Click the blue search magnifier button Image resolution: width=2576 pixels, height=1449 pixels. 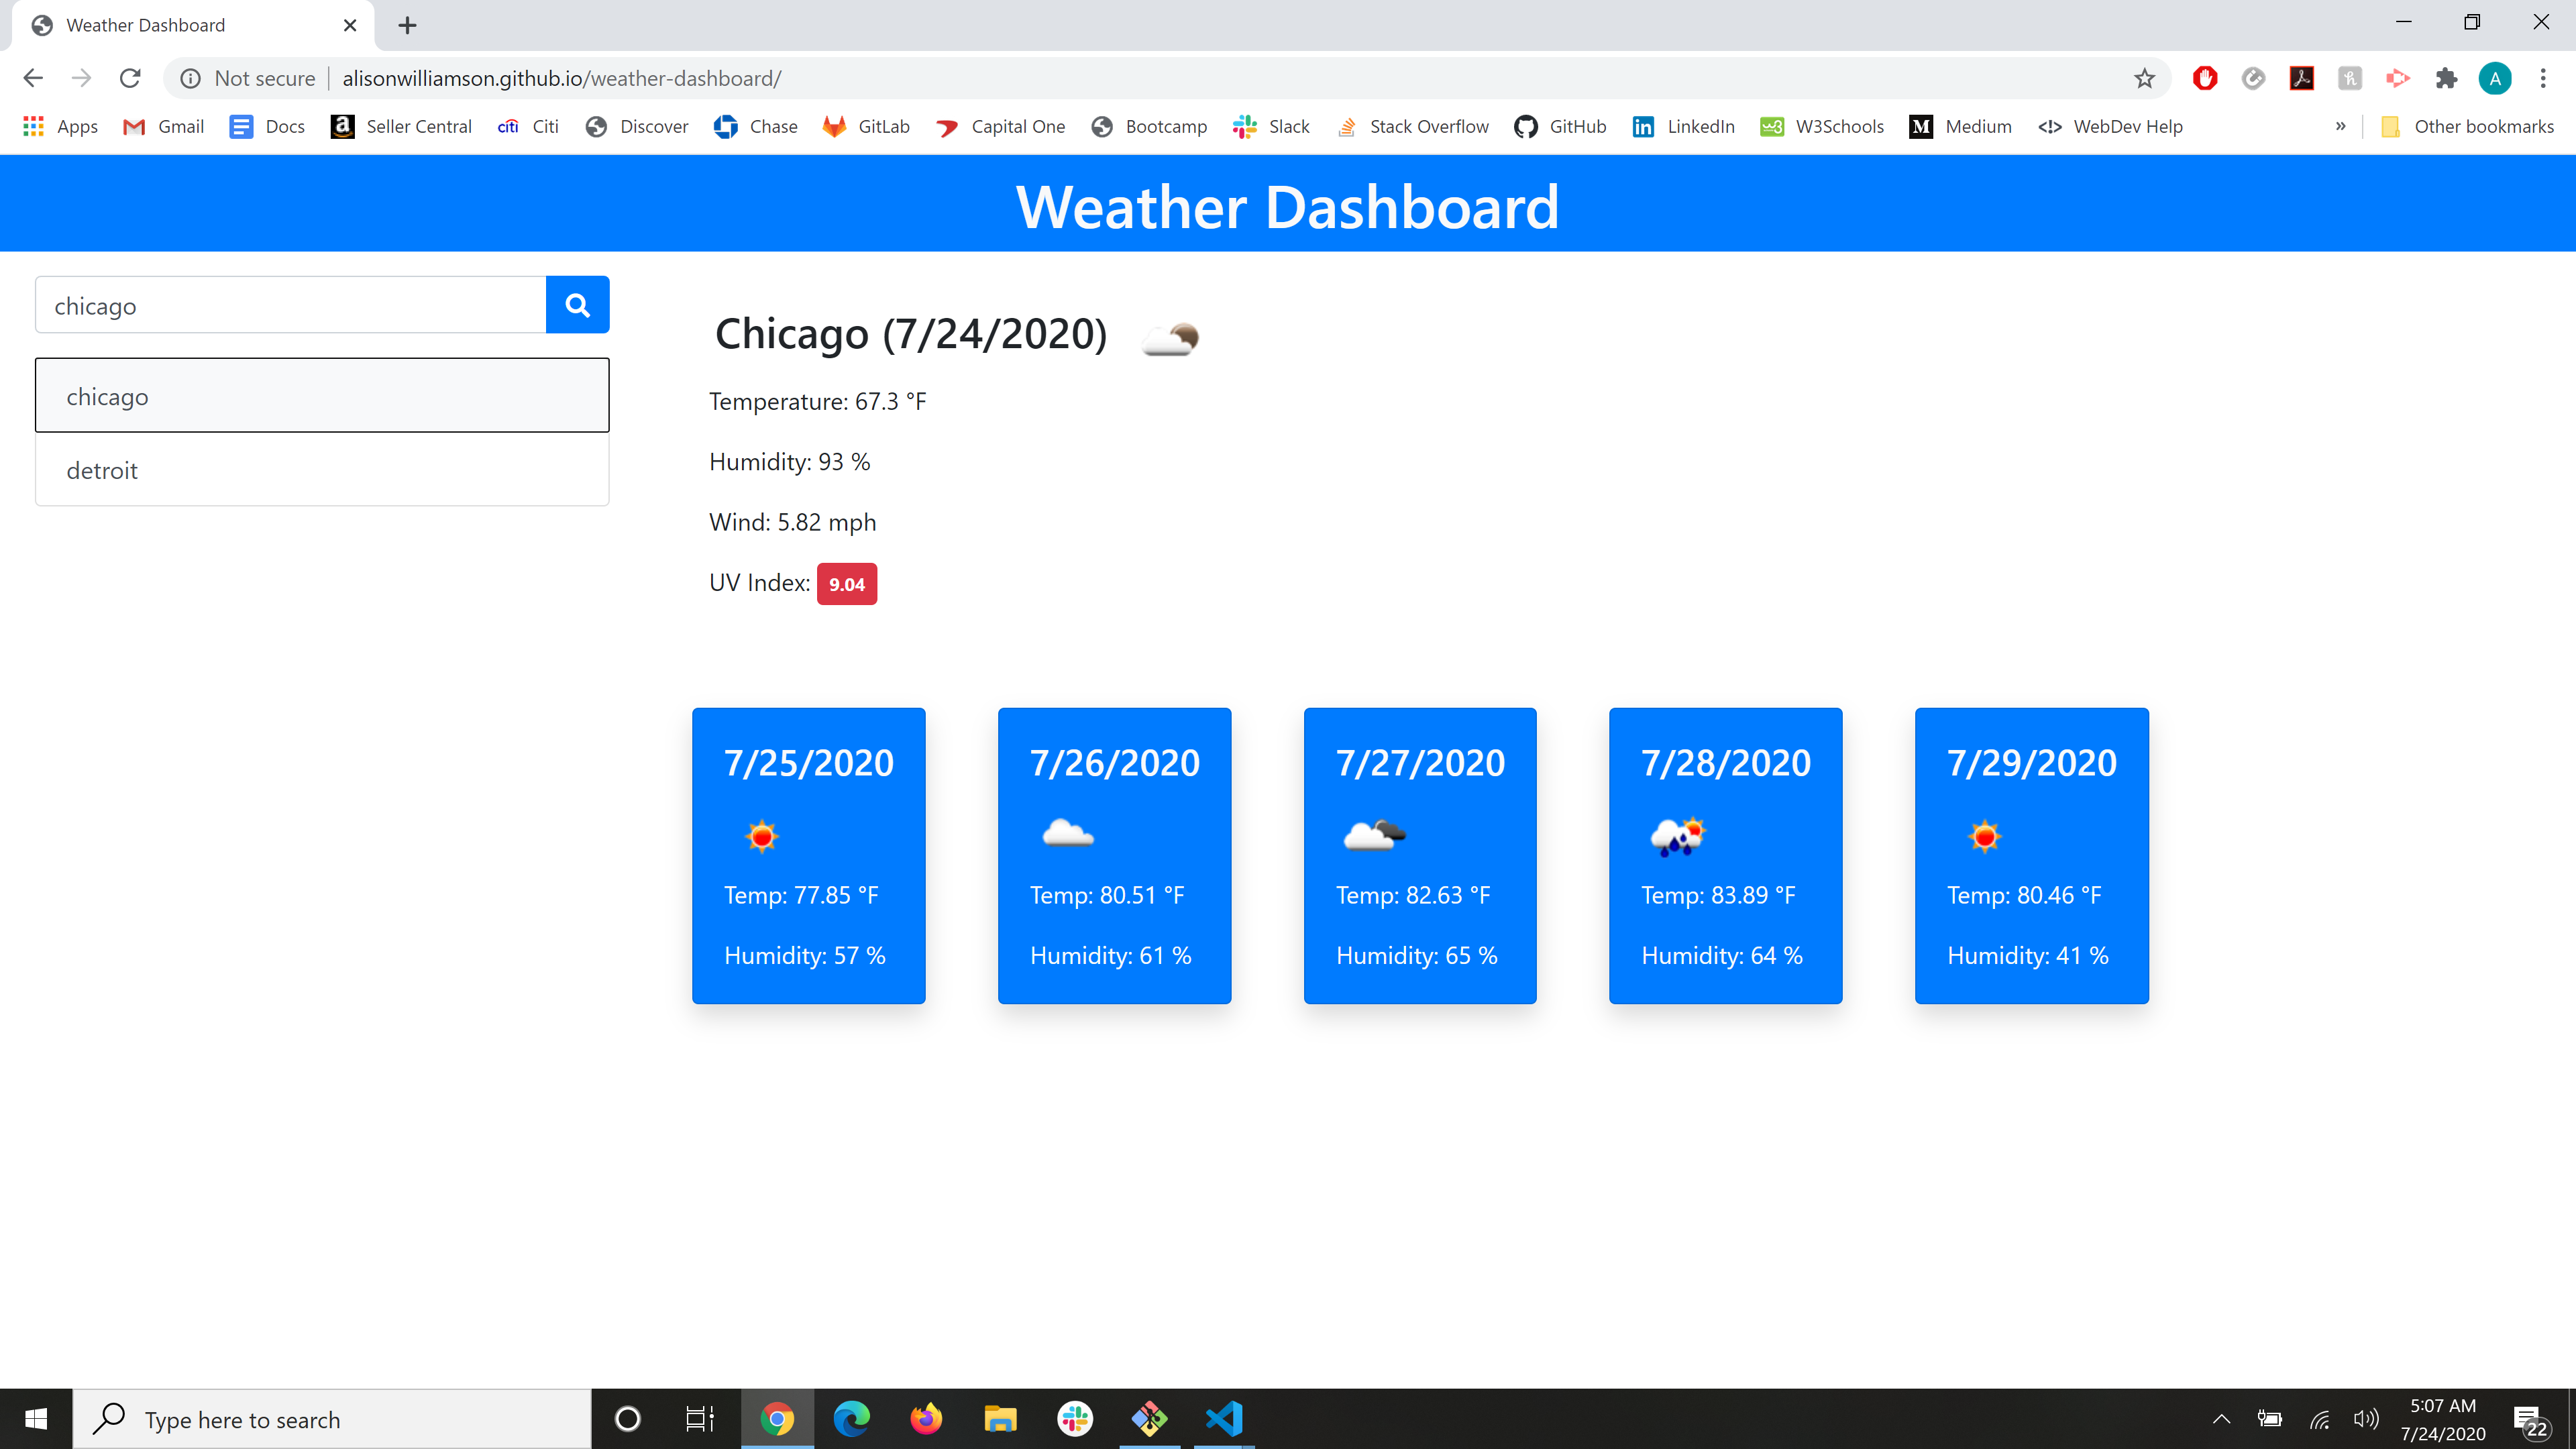(577, 305)
